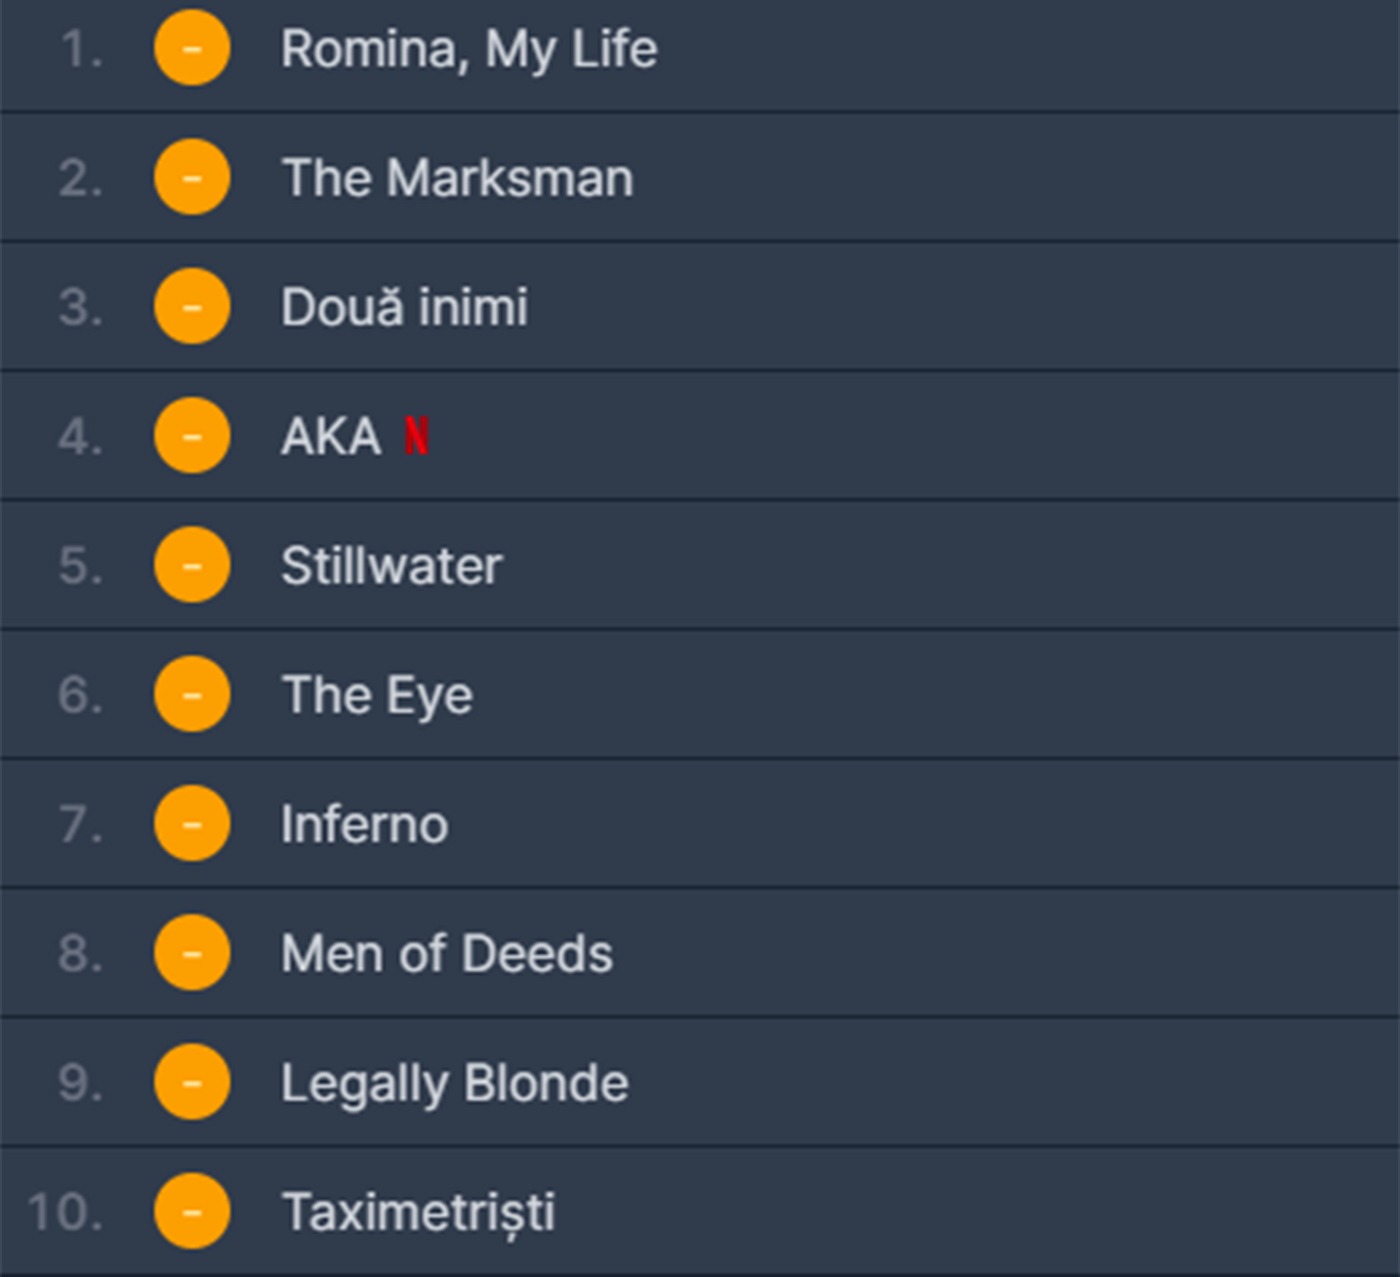Click the orange status icon beside Men of Deeds
The image size is (1400, 1277).
192,953
